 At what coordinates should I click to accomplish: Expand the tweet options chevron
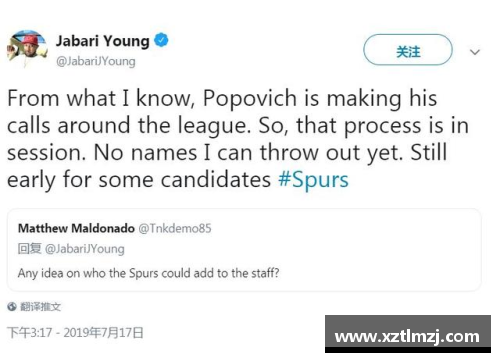475,52
